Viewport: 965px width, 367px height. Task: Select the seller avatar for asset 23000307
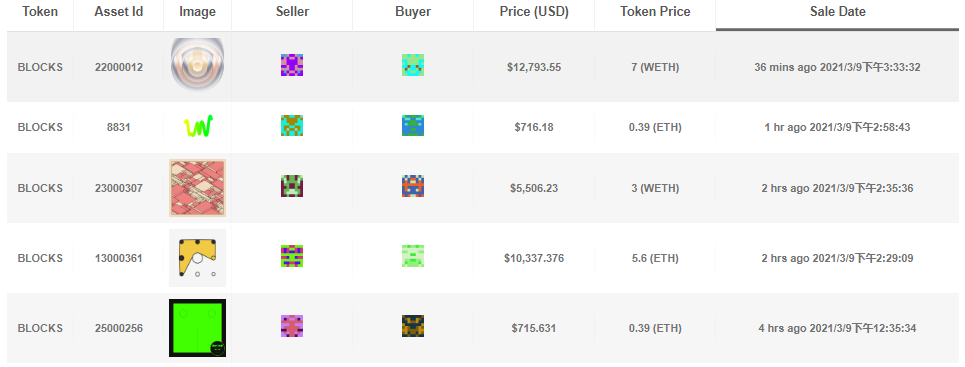coord(292,186)
